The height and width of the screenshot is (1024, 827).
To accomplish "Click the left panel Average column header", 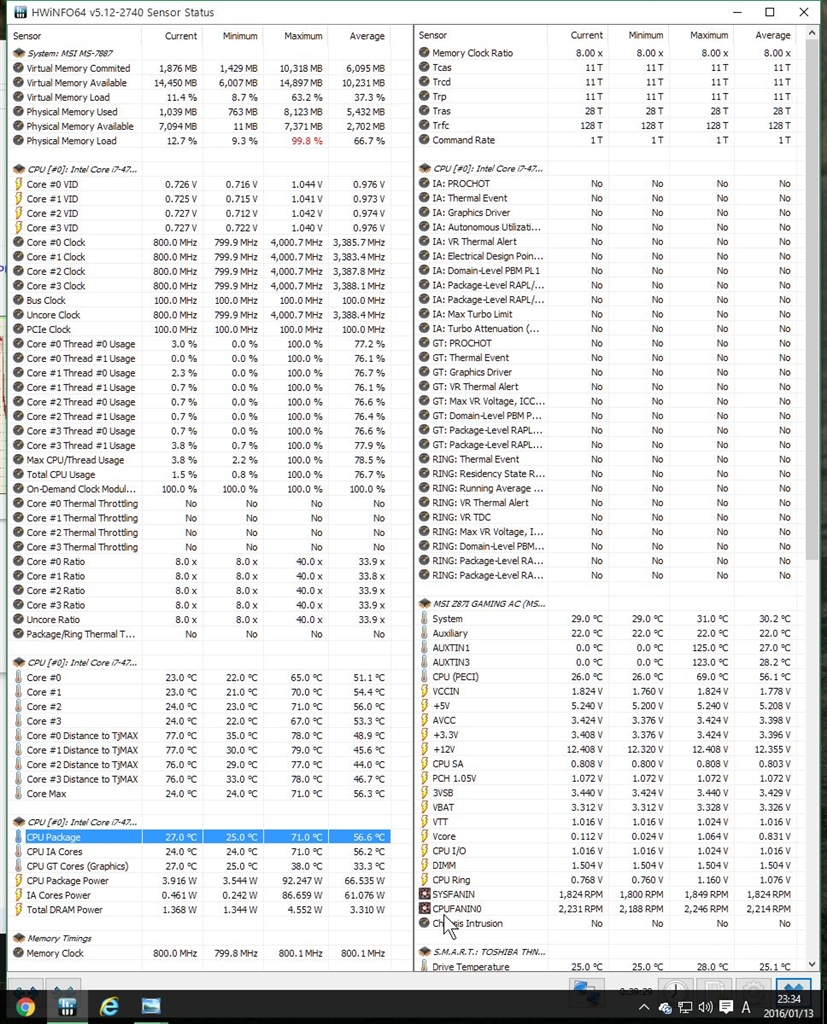I will pyautogui.click(x=359, y=36).
